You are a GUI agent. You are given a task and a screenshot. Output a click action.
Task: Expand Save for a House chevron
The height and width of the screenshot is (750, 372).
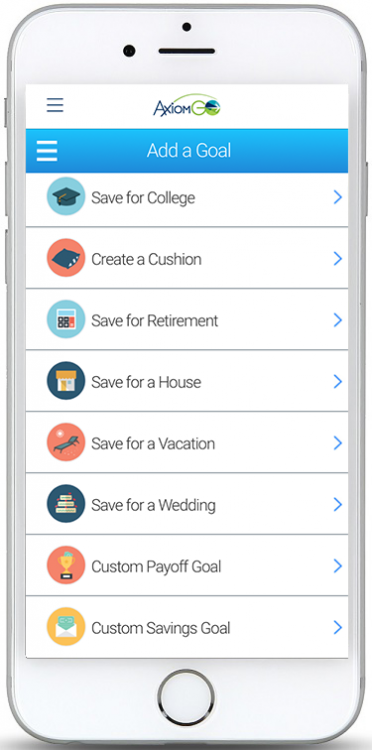[x=338, y=381]
